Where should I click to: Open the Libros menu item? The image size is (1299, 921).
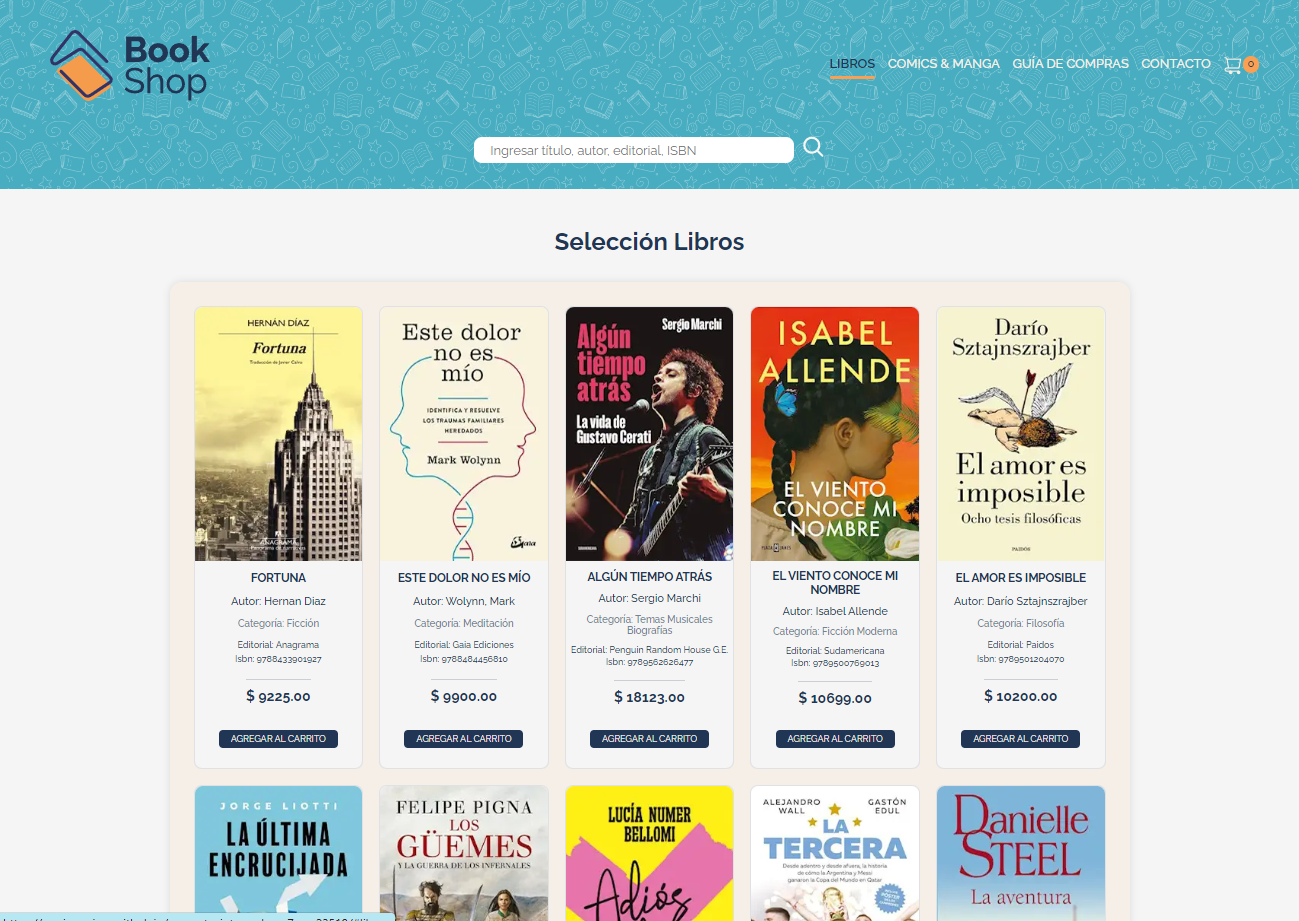point(852,64)
